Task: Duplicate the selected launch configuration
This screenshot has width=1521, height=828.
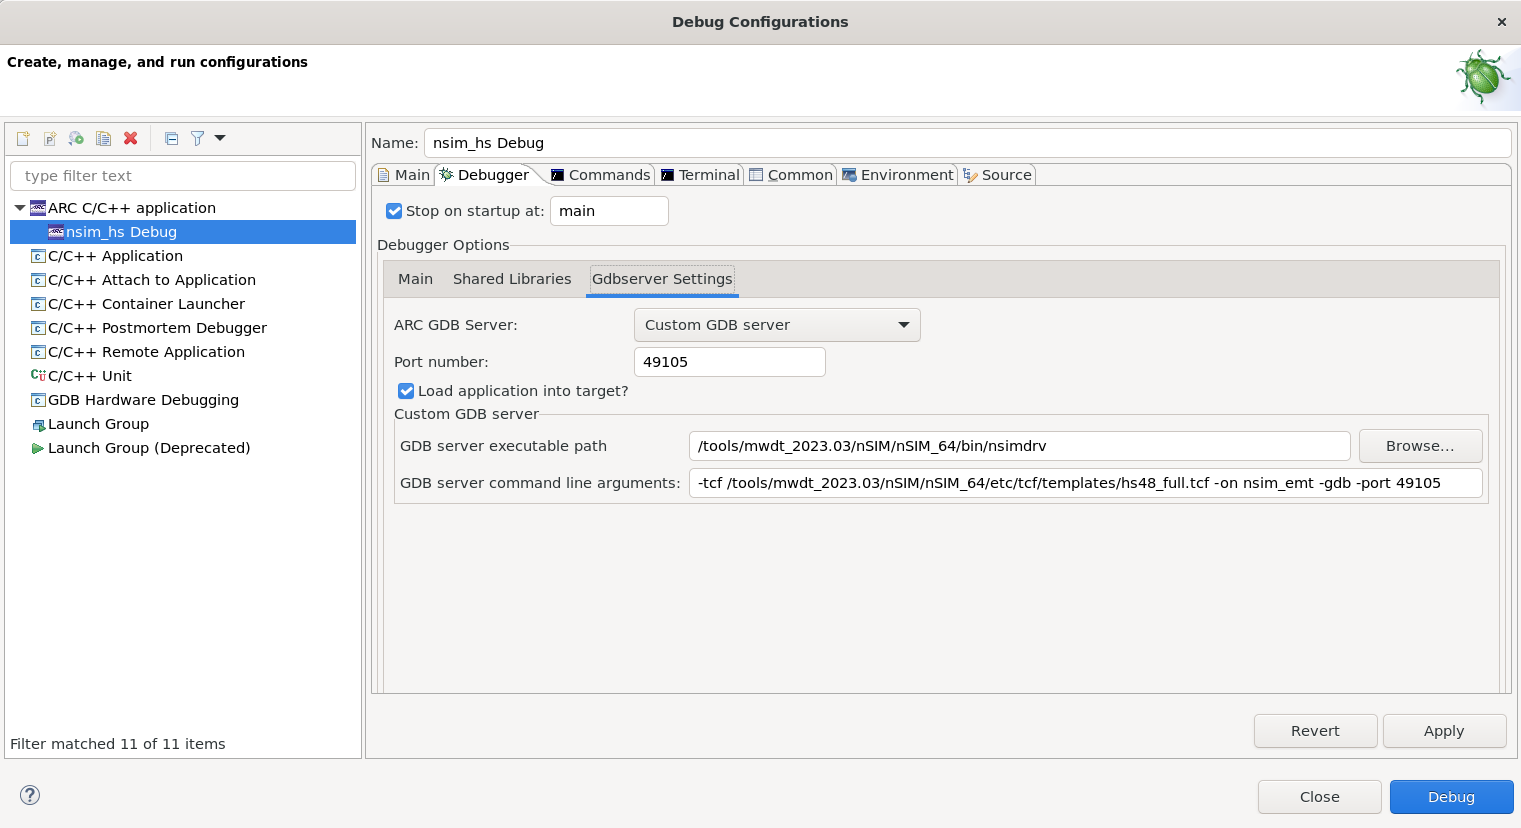Action: coord(103,138)
